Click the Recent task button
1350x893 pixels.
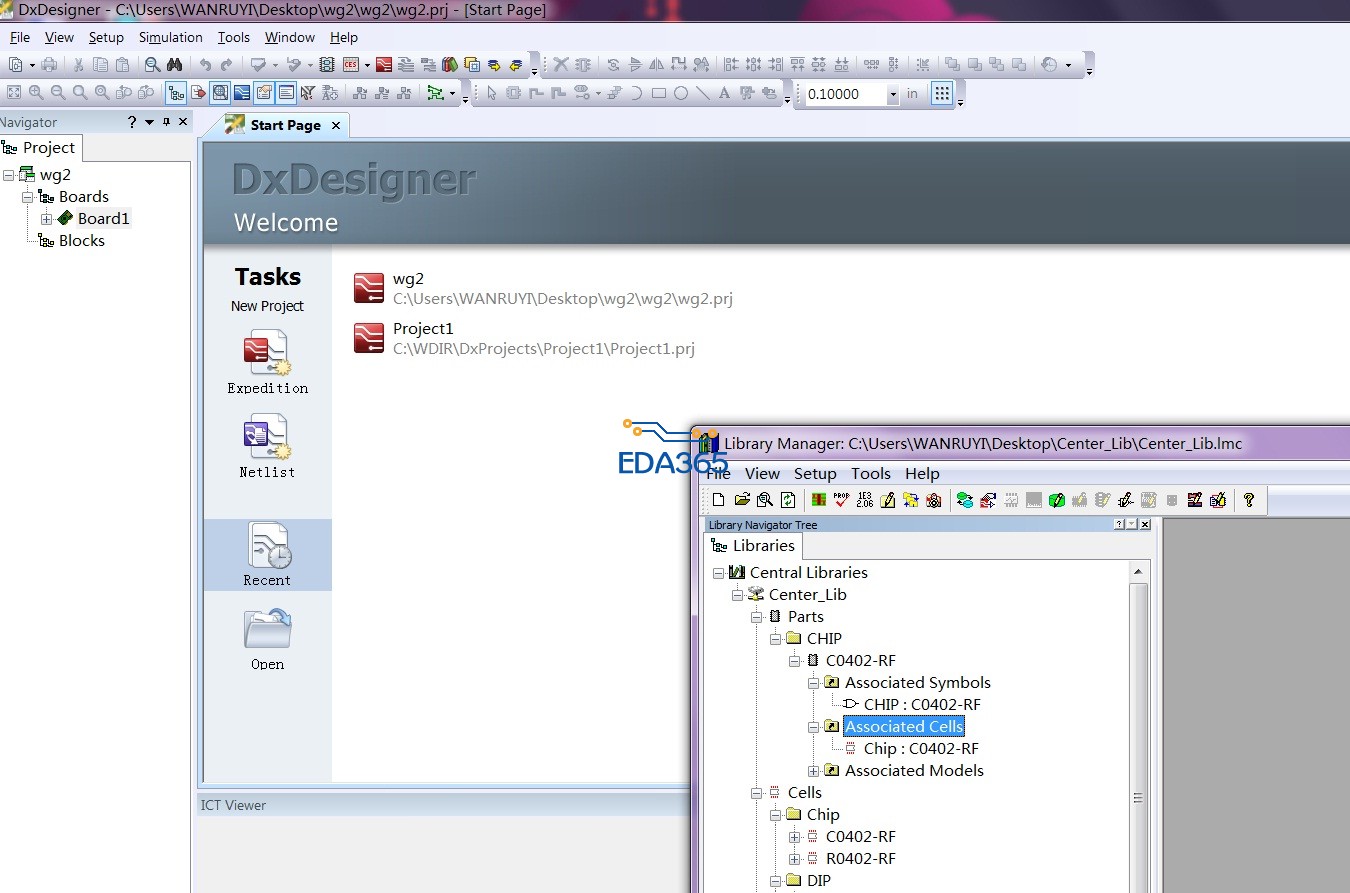tap(267, 555)
